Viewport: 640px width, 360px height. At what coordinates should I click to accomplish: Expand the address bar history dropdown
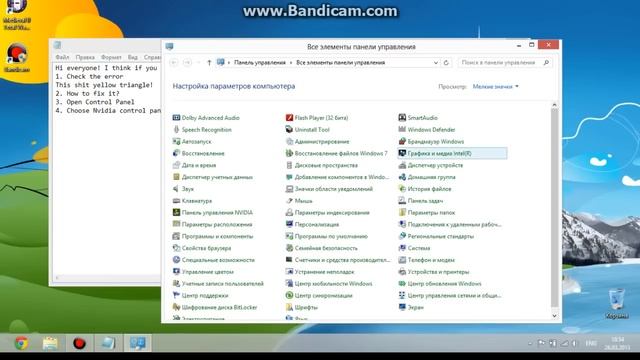pyautogui.click(x=436, y=62)
